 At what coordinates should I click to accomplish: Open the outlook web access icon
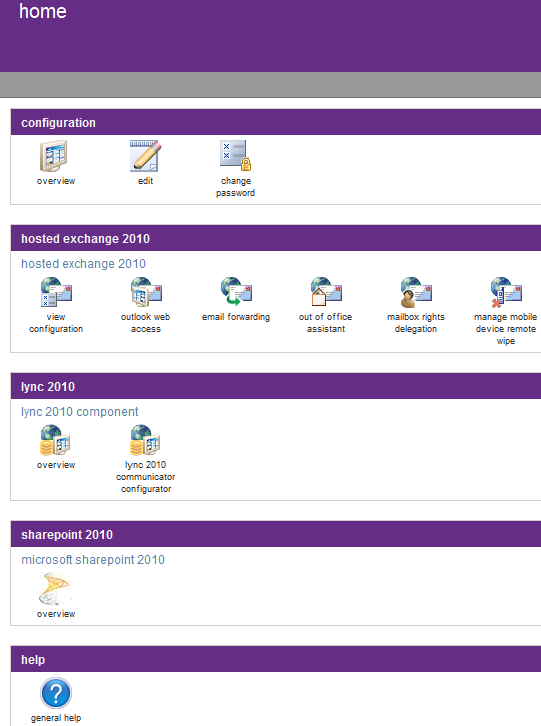click(x=145, y=292)
